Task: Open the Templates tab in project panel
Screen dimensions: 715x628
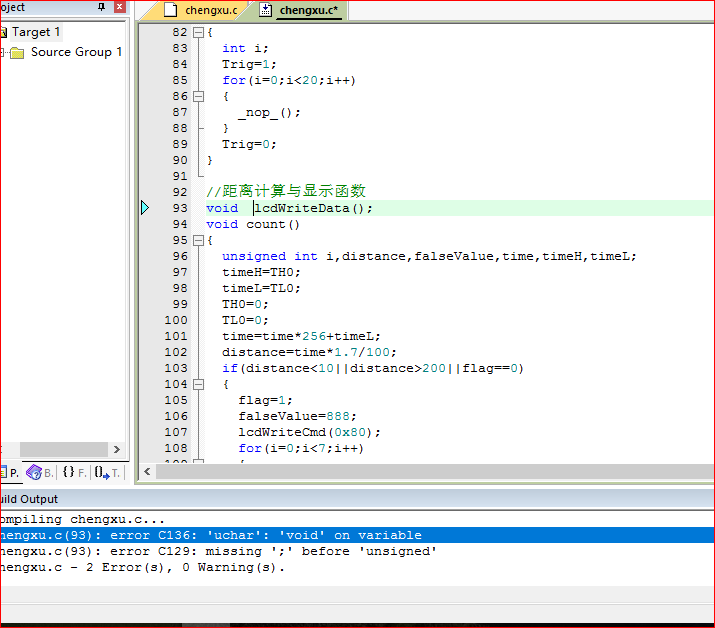Action: (x=107, y=472)
